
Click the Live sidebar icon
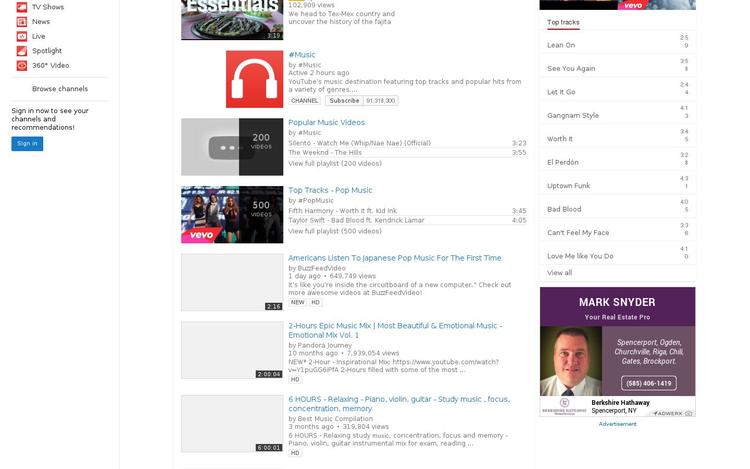coord(22,36)
